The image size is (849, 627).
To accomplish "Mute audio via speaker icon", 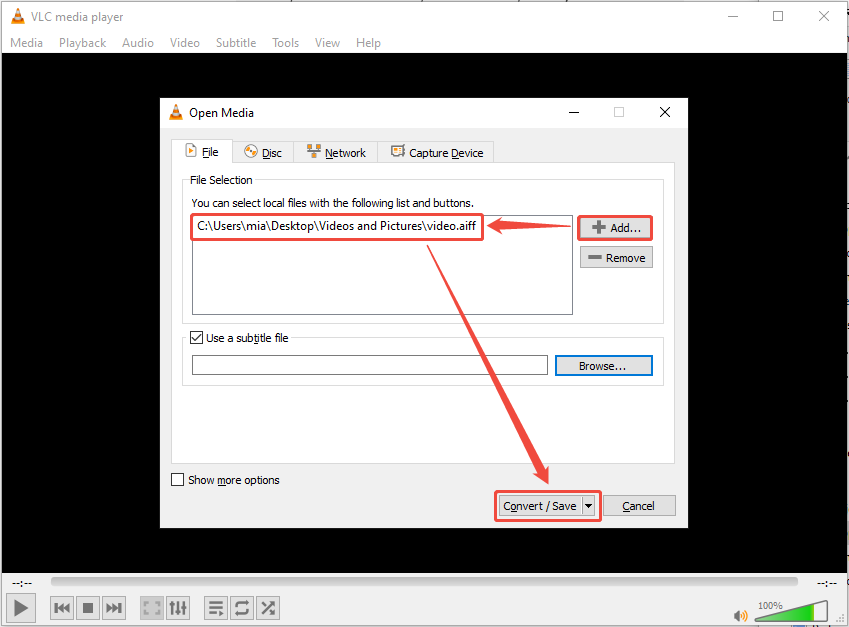I will 740,616.
